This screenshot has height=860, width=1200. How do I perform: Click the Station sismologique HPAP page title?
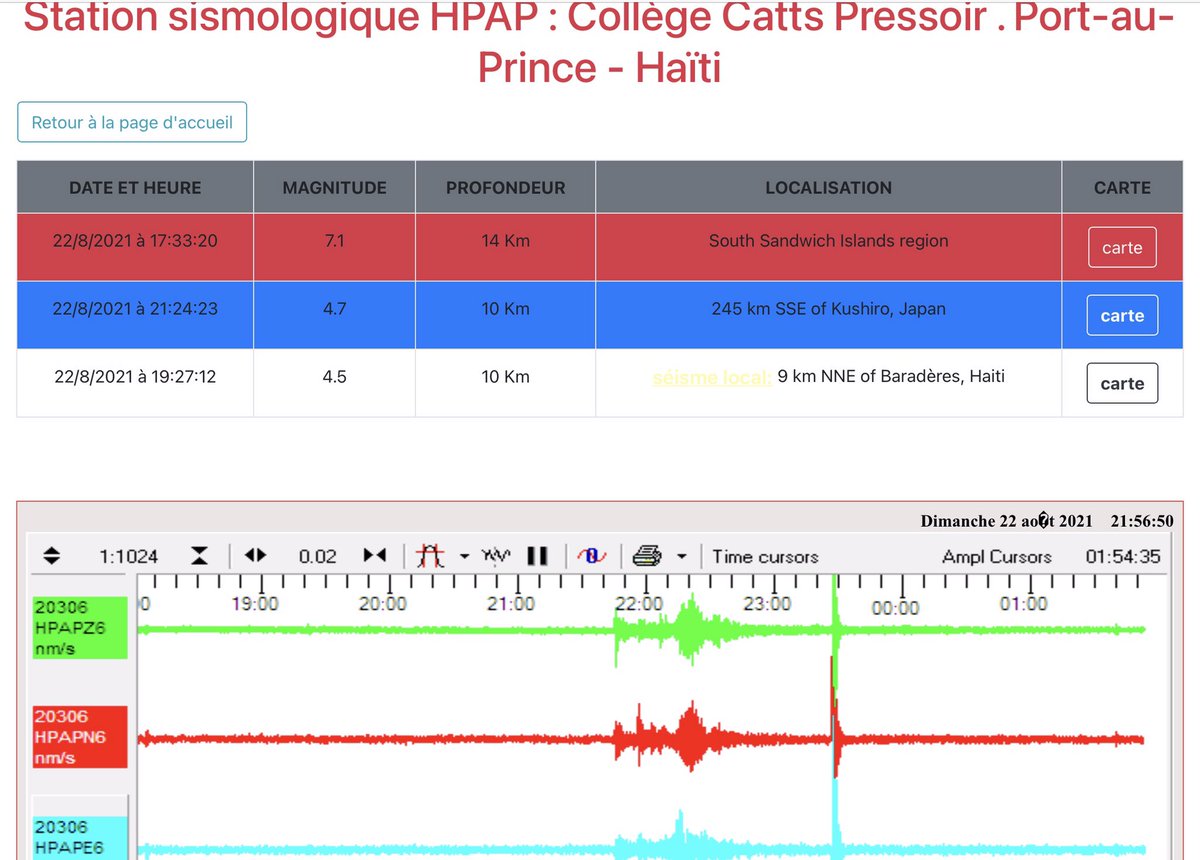point(600,42)
